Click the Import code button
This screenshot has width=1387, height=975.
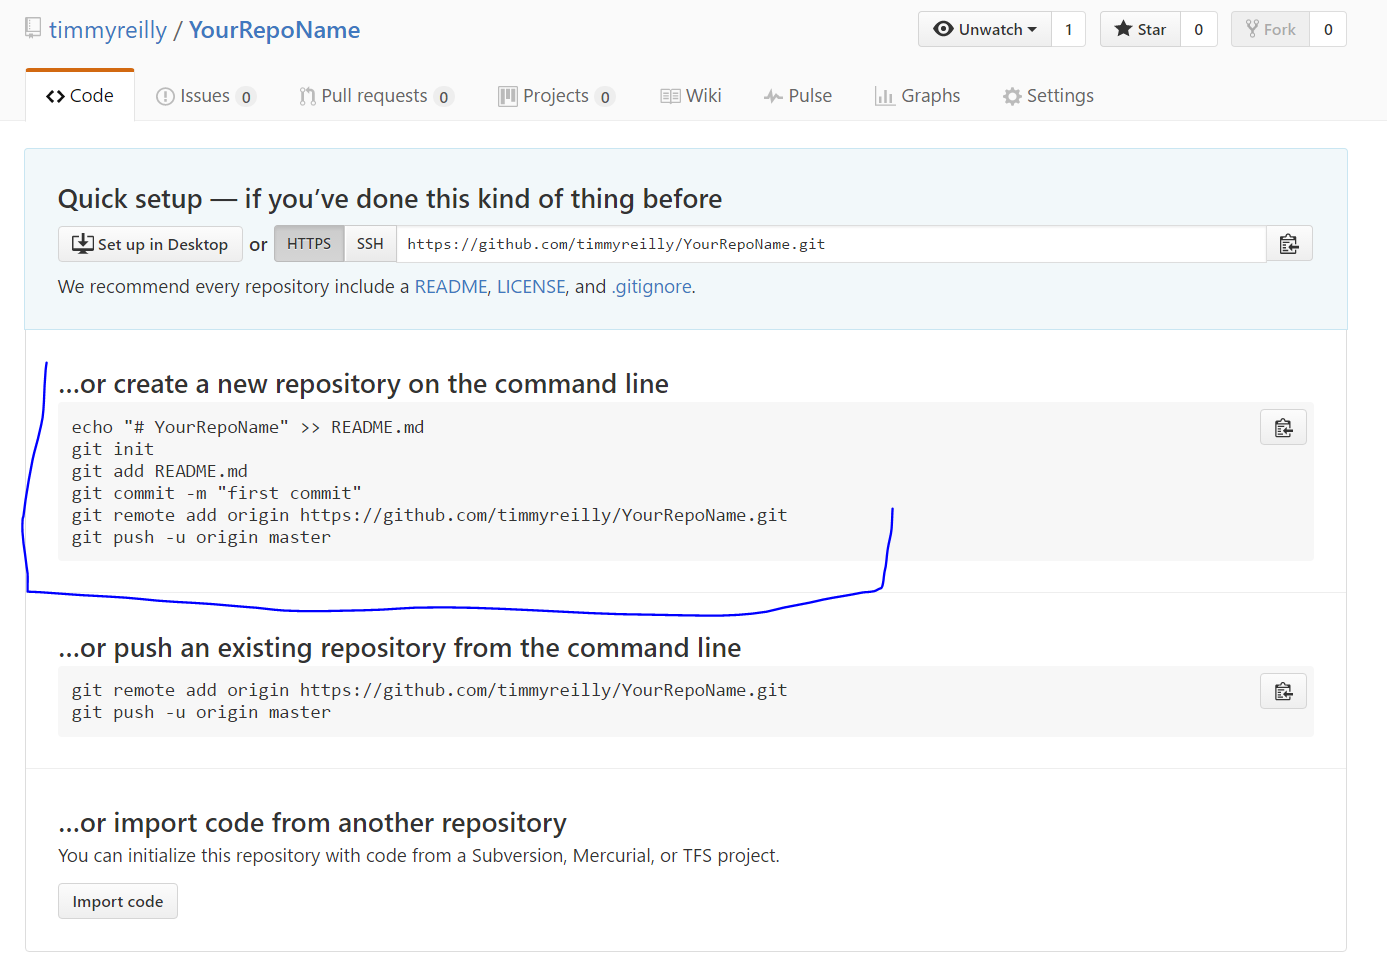tap(118, 901)
